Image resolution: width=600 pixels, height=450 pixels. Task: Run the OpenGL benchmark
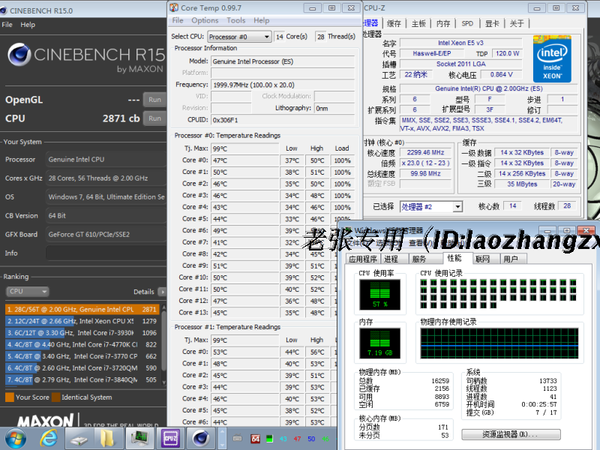pos(154,100)
